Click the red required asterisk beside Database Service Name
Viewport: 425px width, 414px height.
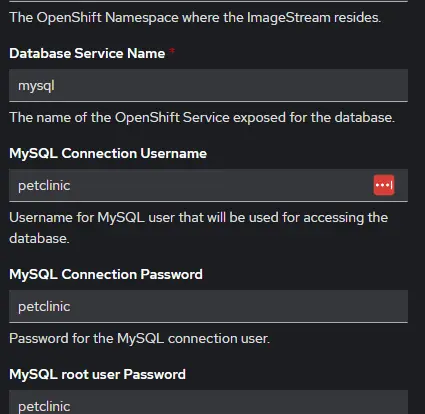point(172,51)
